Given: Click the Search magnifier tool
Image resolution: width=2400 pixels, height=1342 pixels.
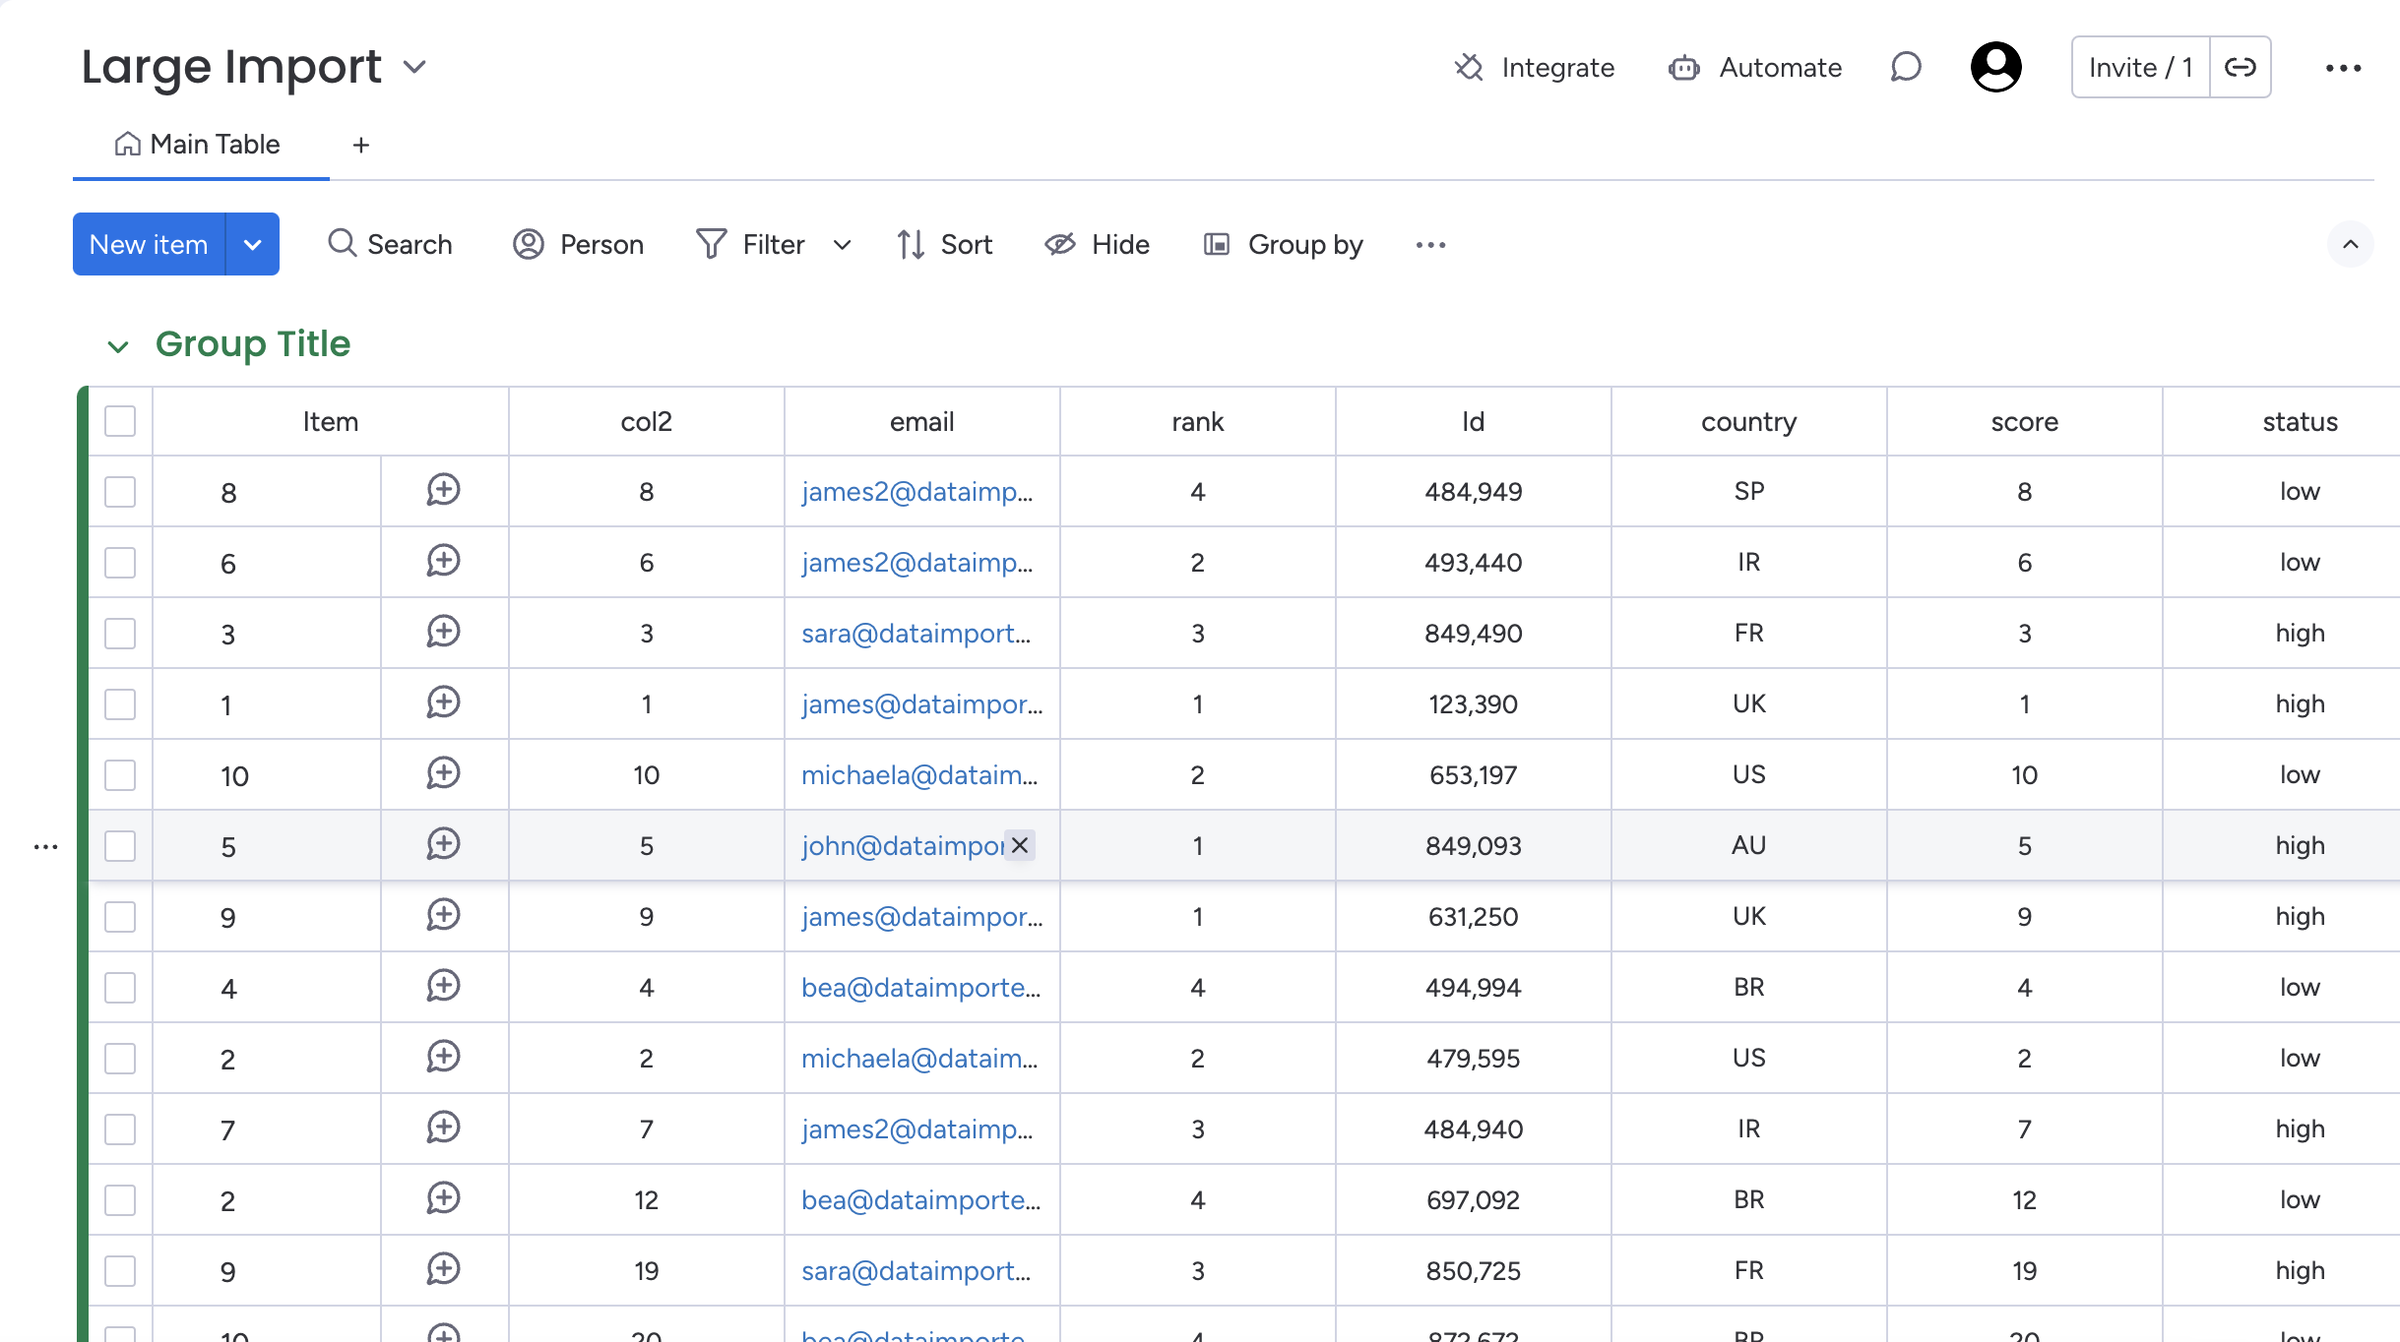Looking at the screenshot, I should (x=390, y=244).
